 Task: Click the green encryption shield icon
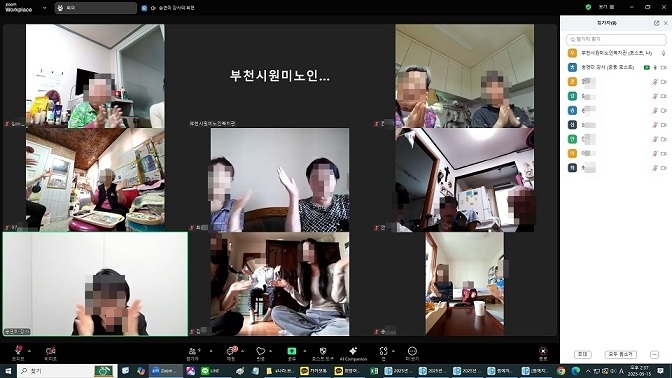click(588, 7)
